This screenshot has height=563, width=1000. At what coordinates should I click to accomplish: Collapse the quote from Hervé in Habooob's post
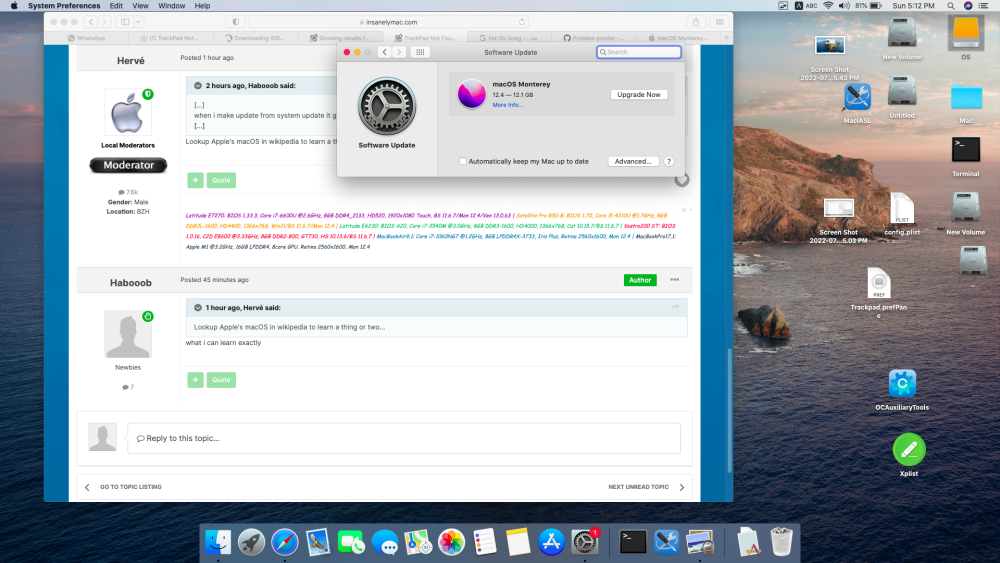point(198,307)
